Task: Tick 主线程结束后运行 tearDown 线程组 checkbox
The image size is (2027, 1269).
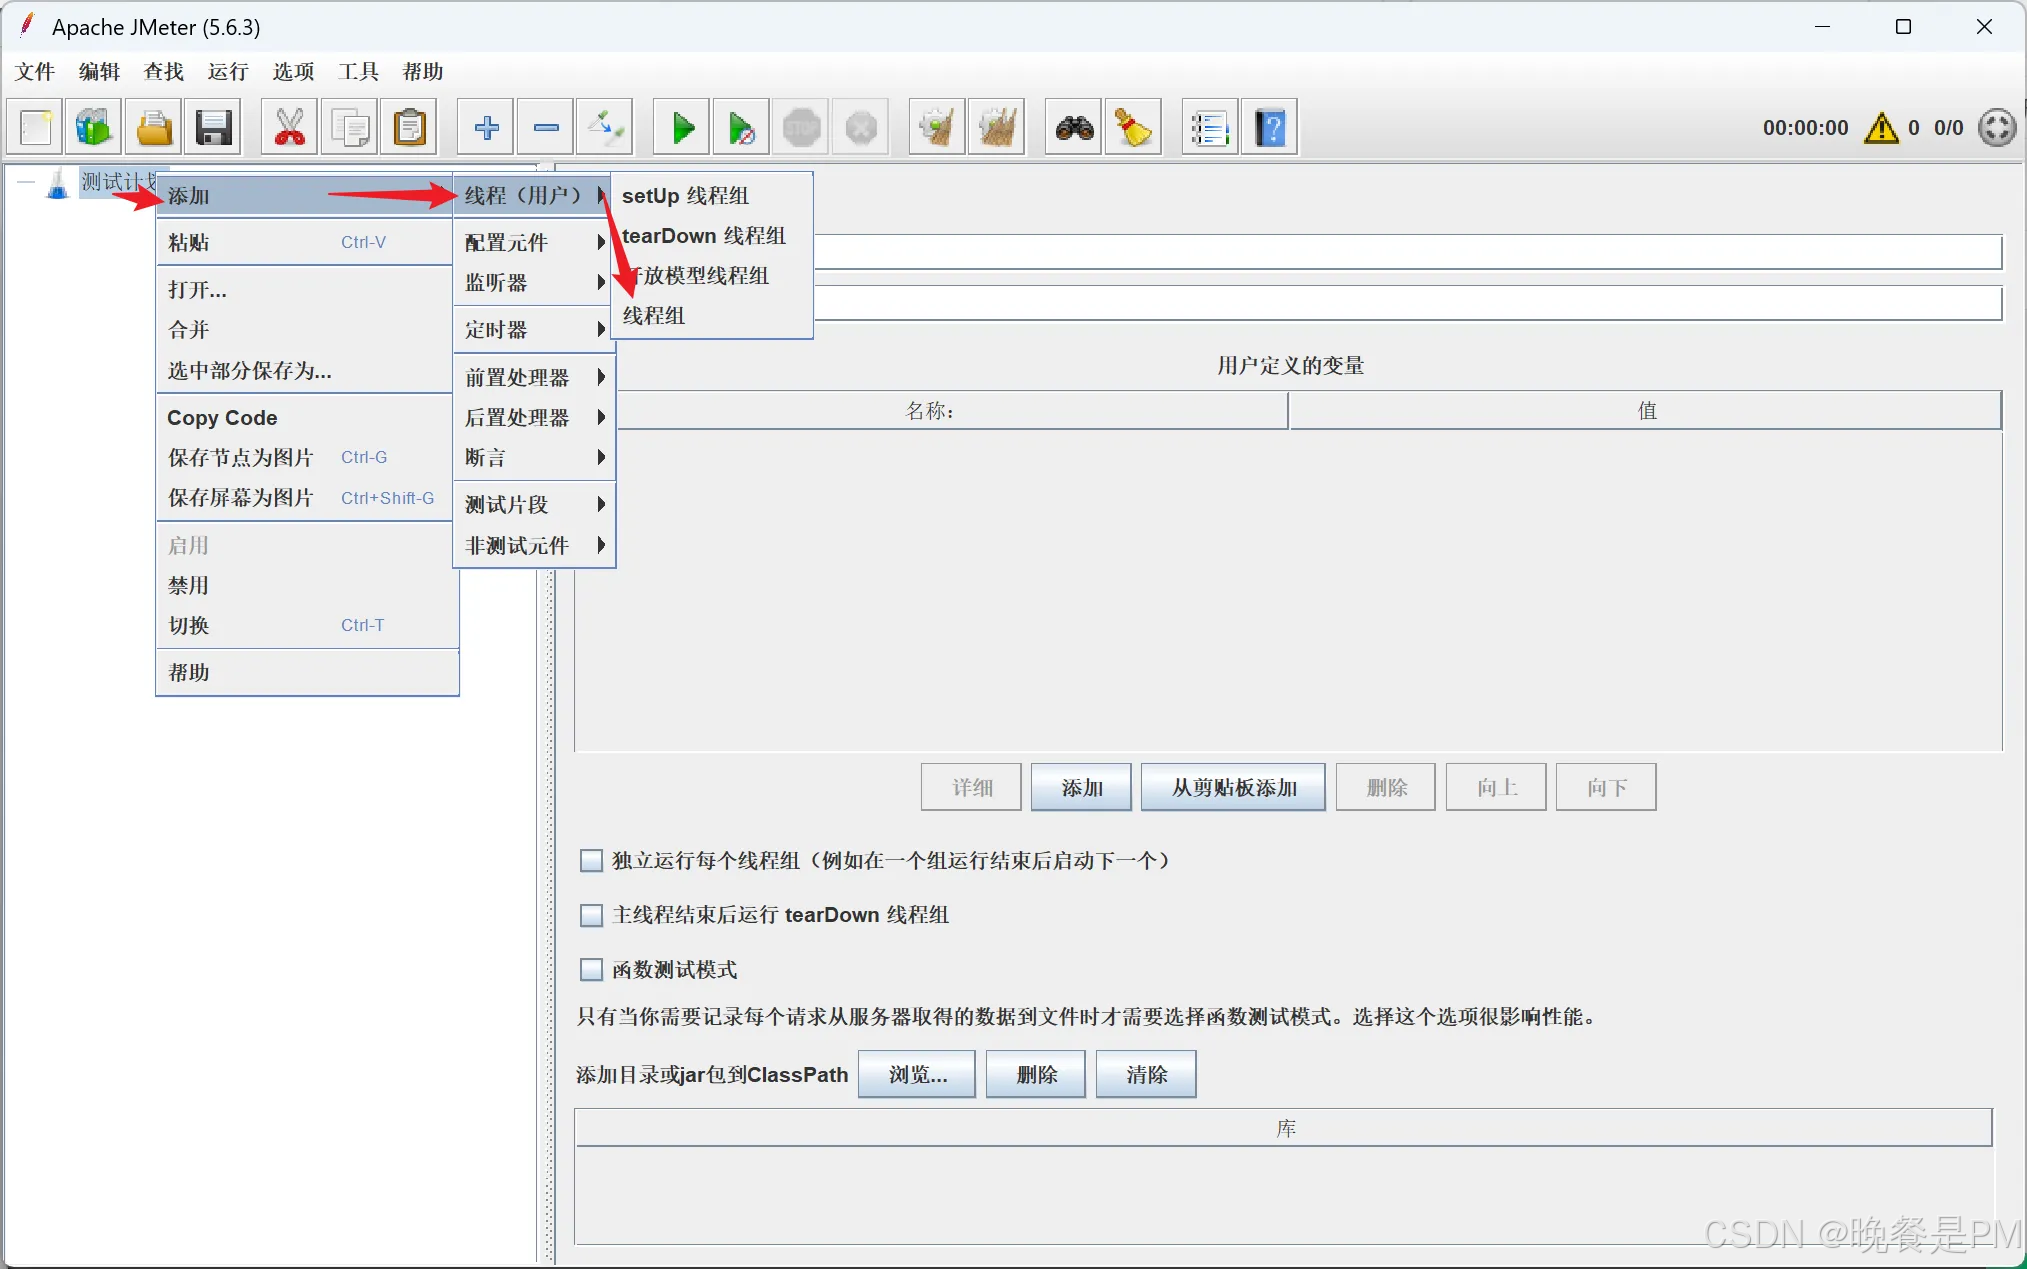Action: pyautogui.click(x=591, y=915)
